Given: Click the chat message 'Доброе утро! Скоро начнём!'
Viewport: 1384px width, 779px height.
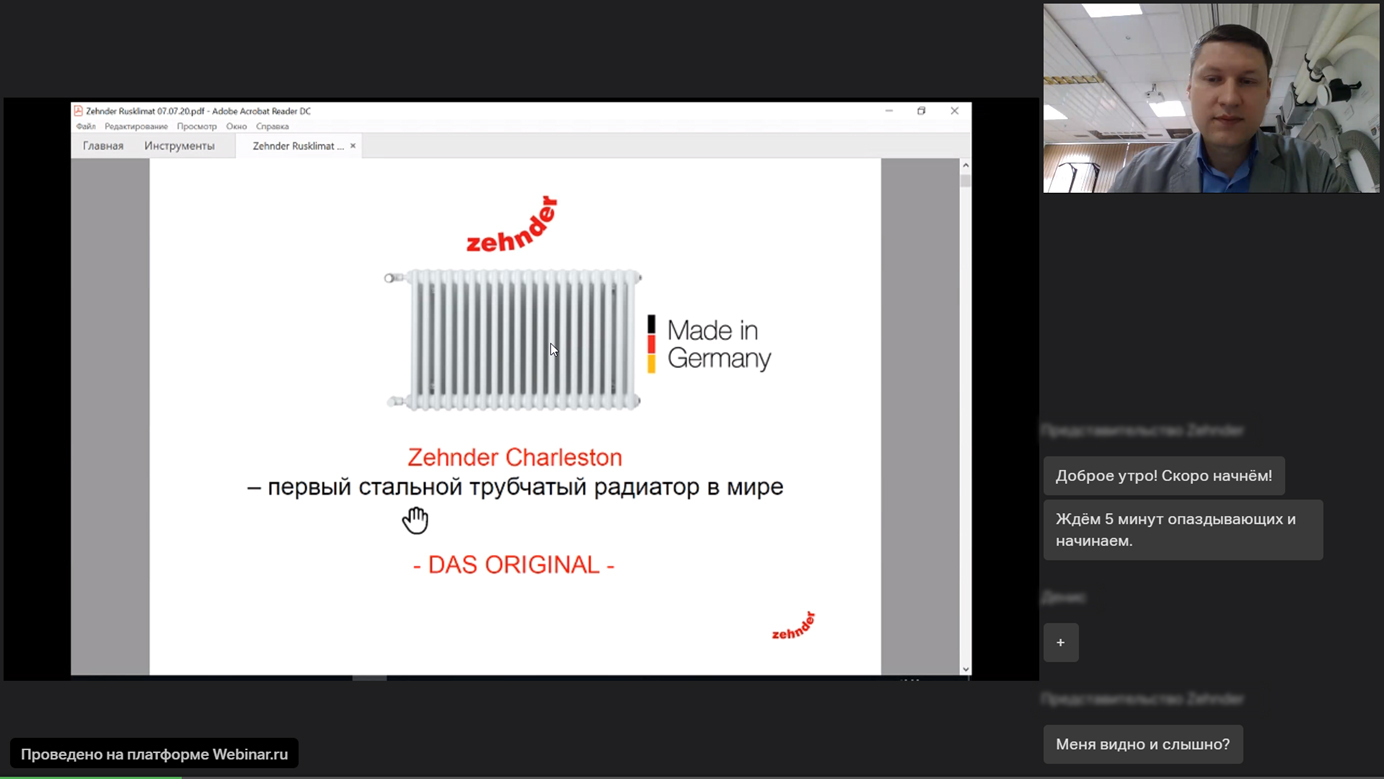Looking at the screenshot, I should click(1164, 476).
